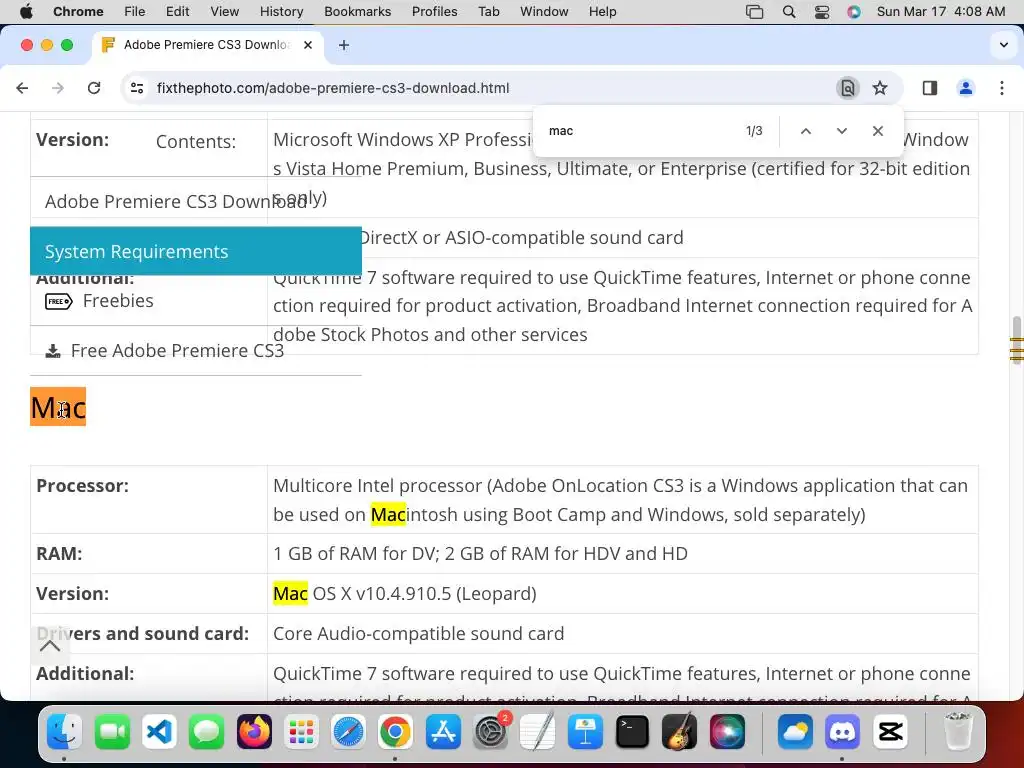Image resolution: width=1024 pixels, height=768 pixels.
Task: Bookmark this page with the star
Action: click(x=880, y=88)
